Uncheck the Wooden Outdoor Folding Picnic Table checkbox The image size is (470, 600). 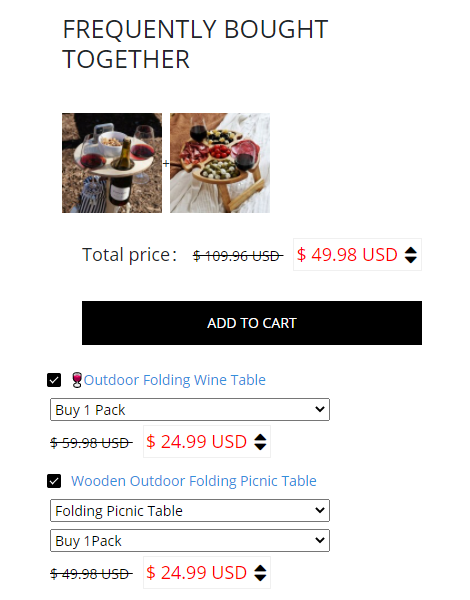pos(54,481)
